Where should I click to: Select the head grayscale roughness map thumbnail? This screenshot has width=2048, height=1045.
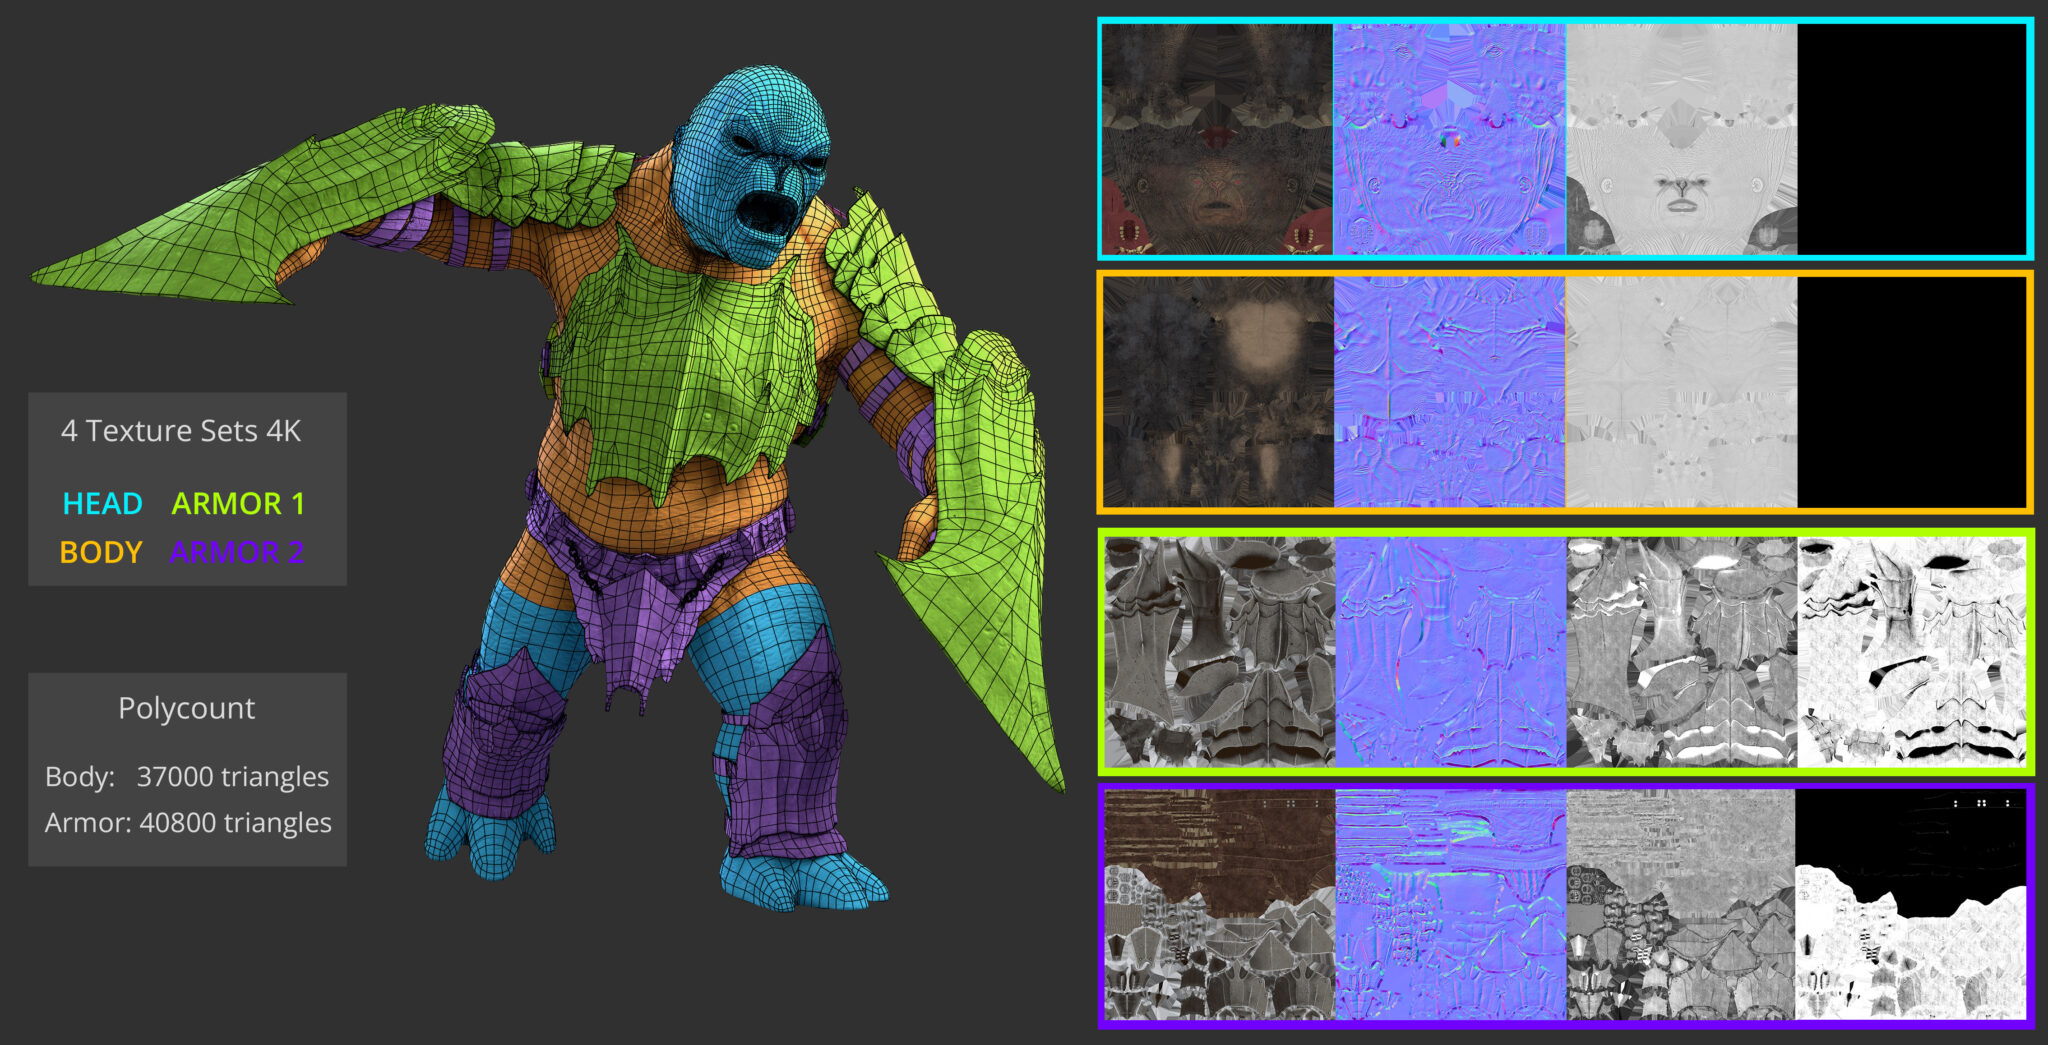pos(1681,139)
